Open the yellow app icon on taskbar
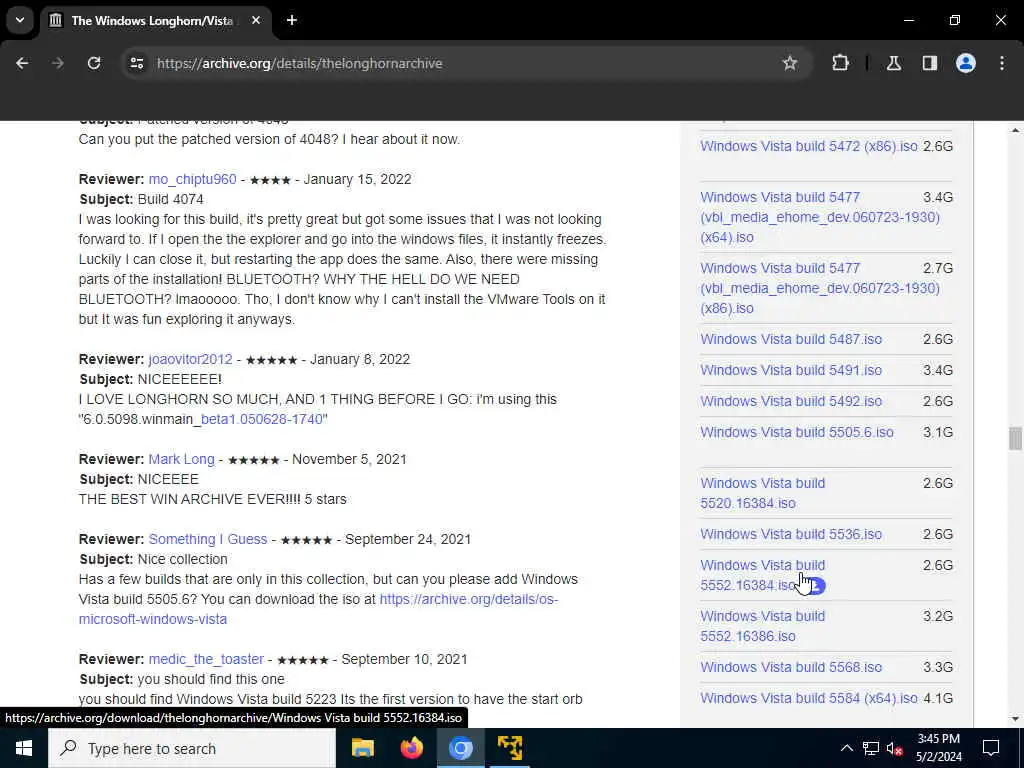 point(509,748)
